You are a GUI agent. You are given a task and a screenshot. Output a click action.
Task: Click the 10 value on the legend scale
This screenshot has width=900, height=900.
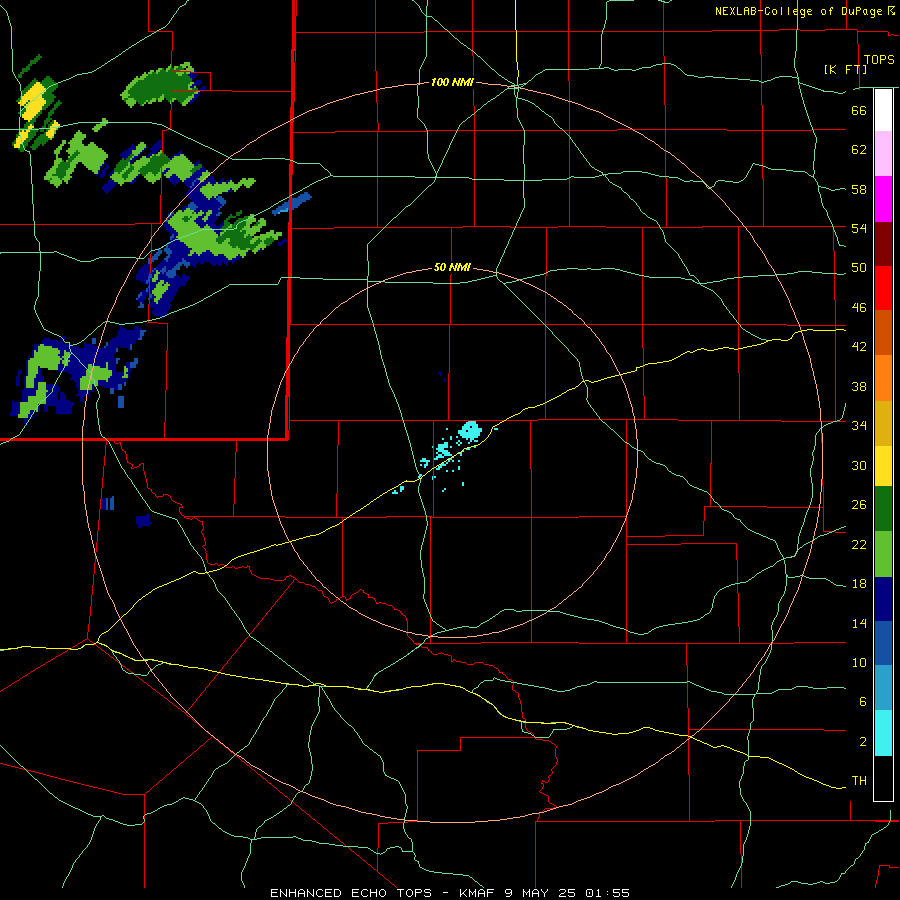(x=859, y=663)
